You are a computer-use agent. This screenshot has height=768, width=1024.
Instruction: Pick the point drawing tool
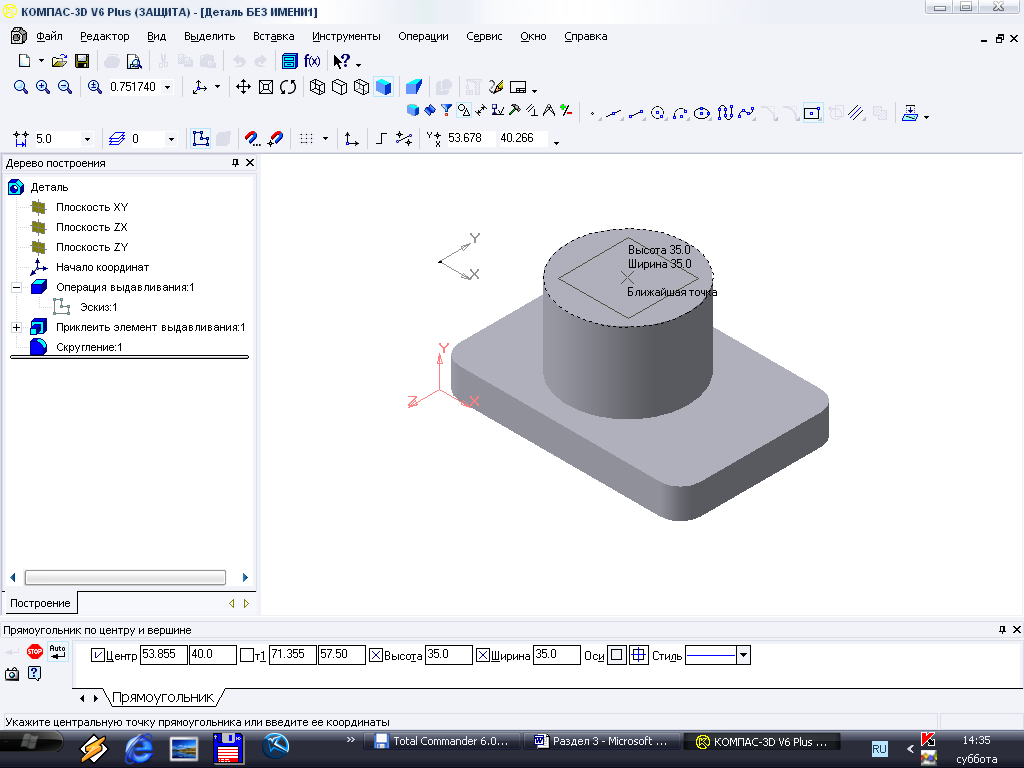coord(592,113)
